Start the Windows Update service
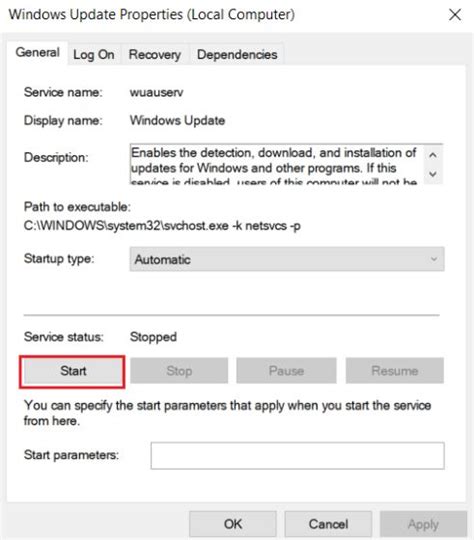474x540 pixels. [x=72, y=371]
